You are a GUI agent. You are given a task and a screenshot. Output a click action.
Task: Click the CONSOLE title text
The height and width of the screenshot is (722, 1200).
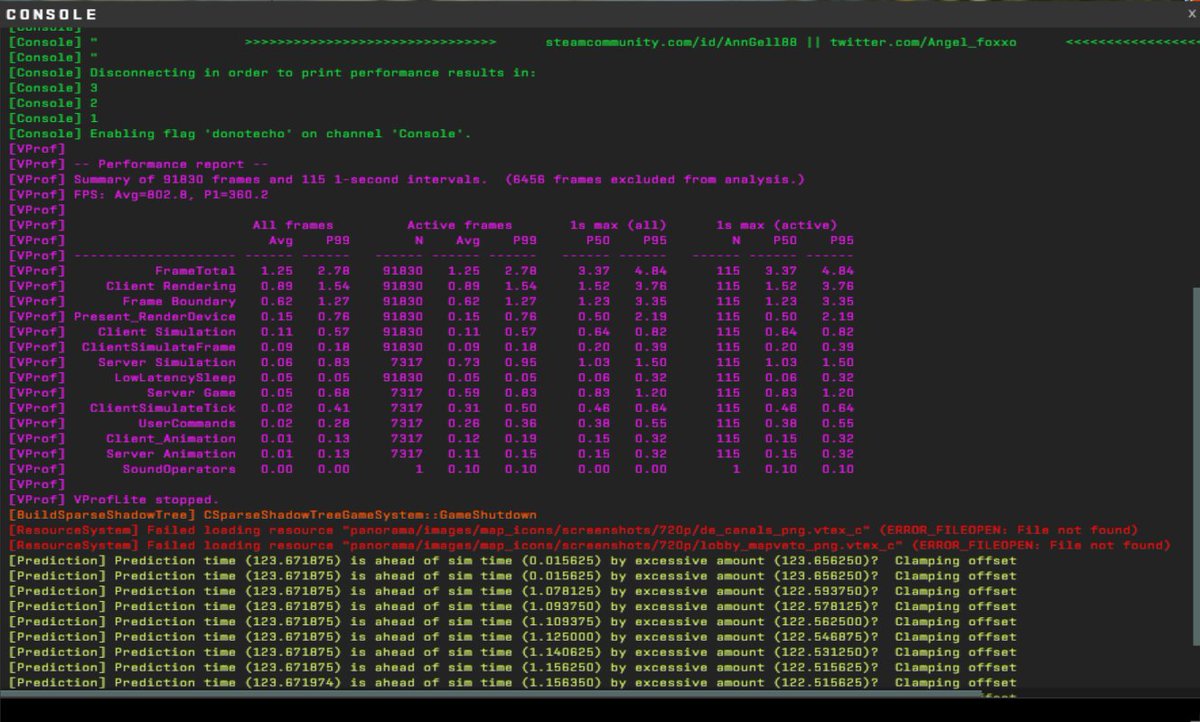pos(51,14)
